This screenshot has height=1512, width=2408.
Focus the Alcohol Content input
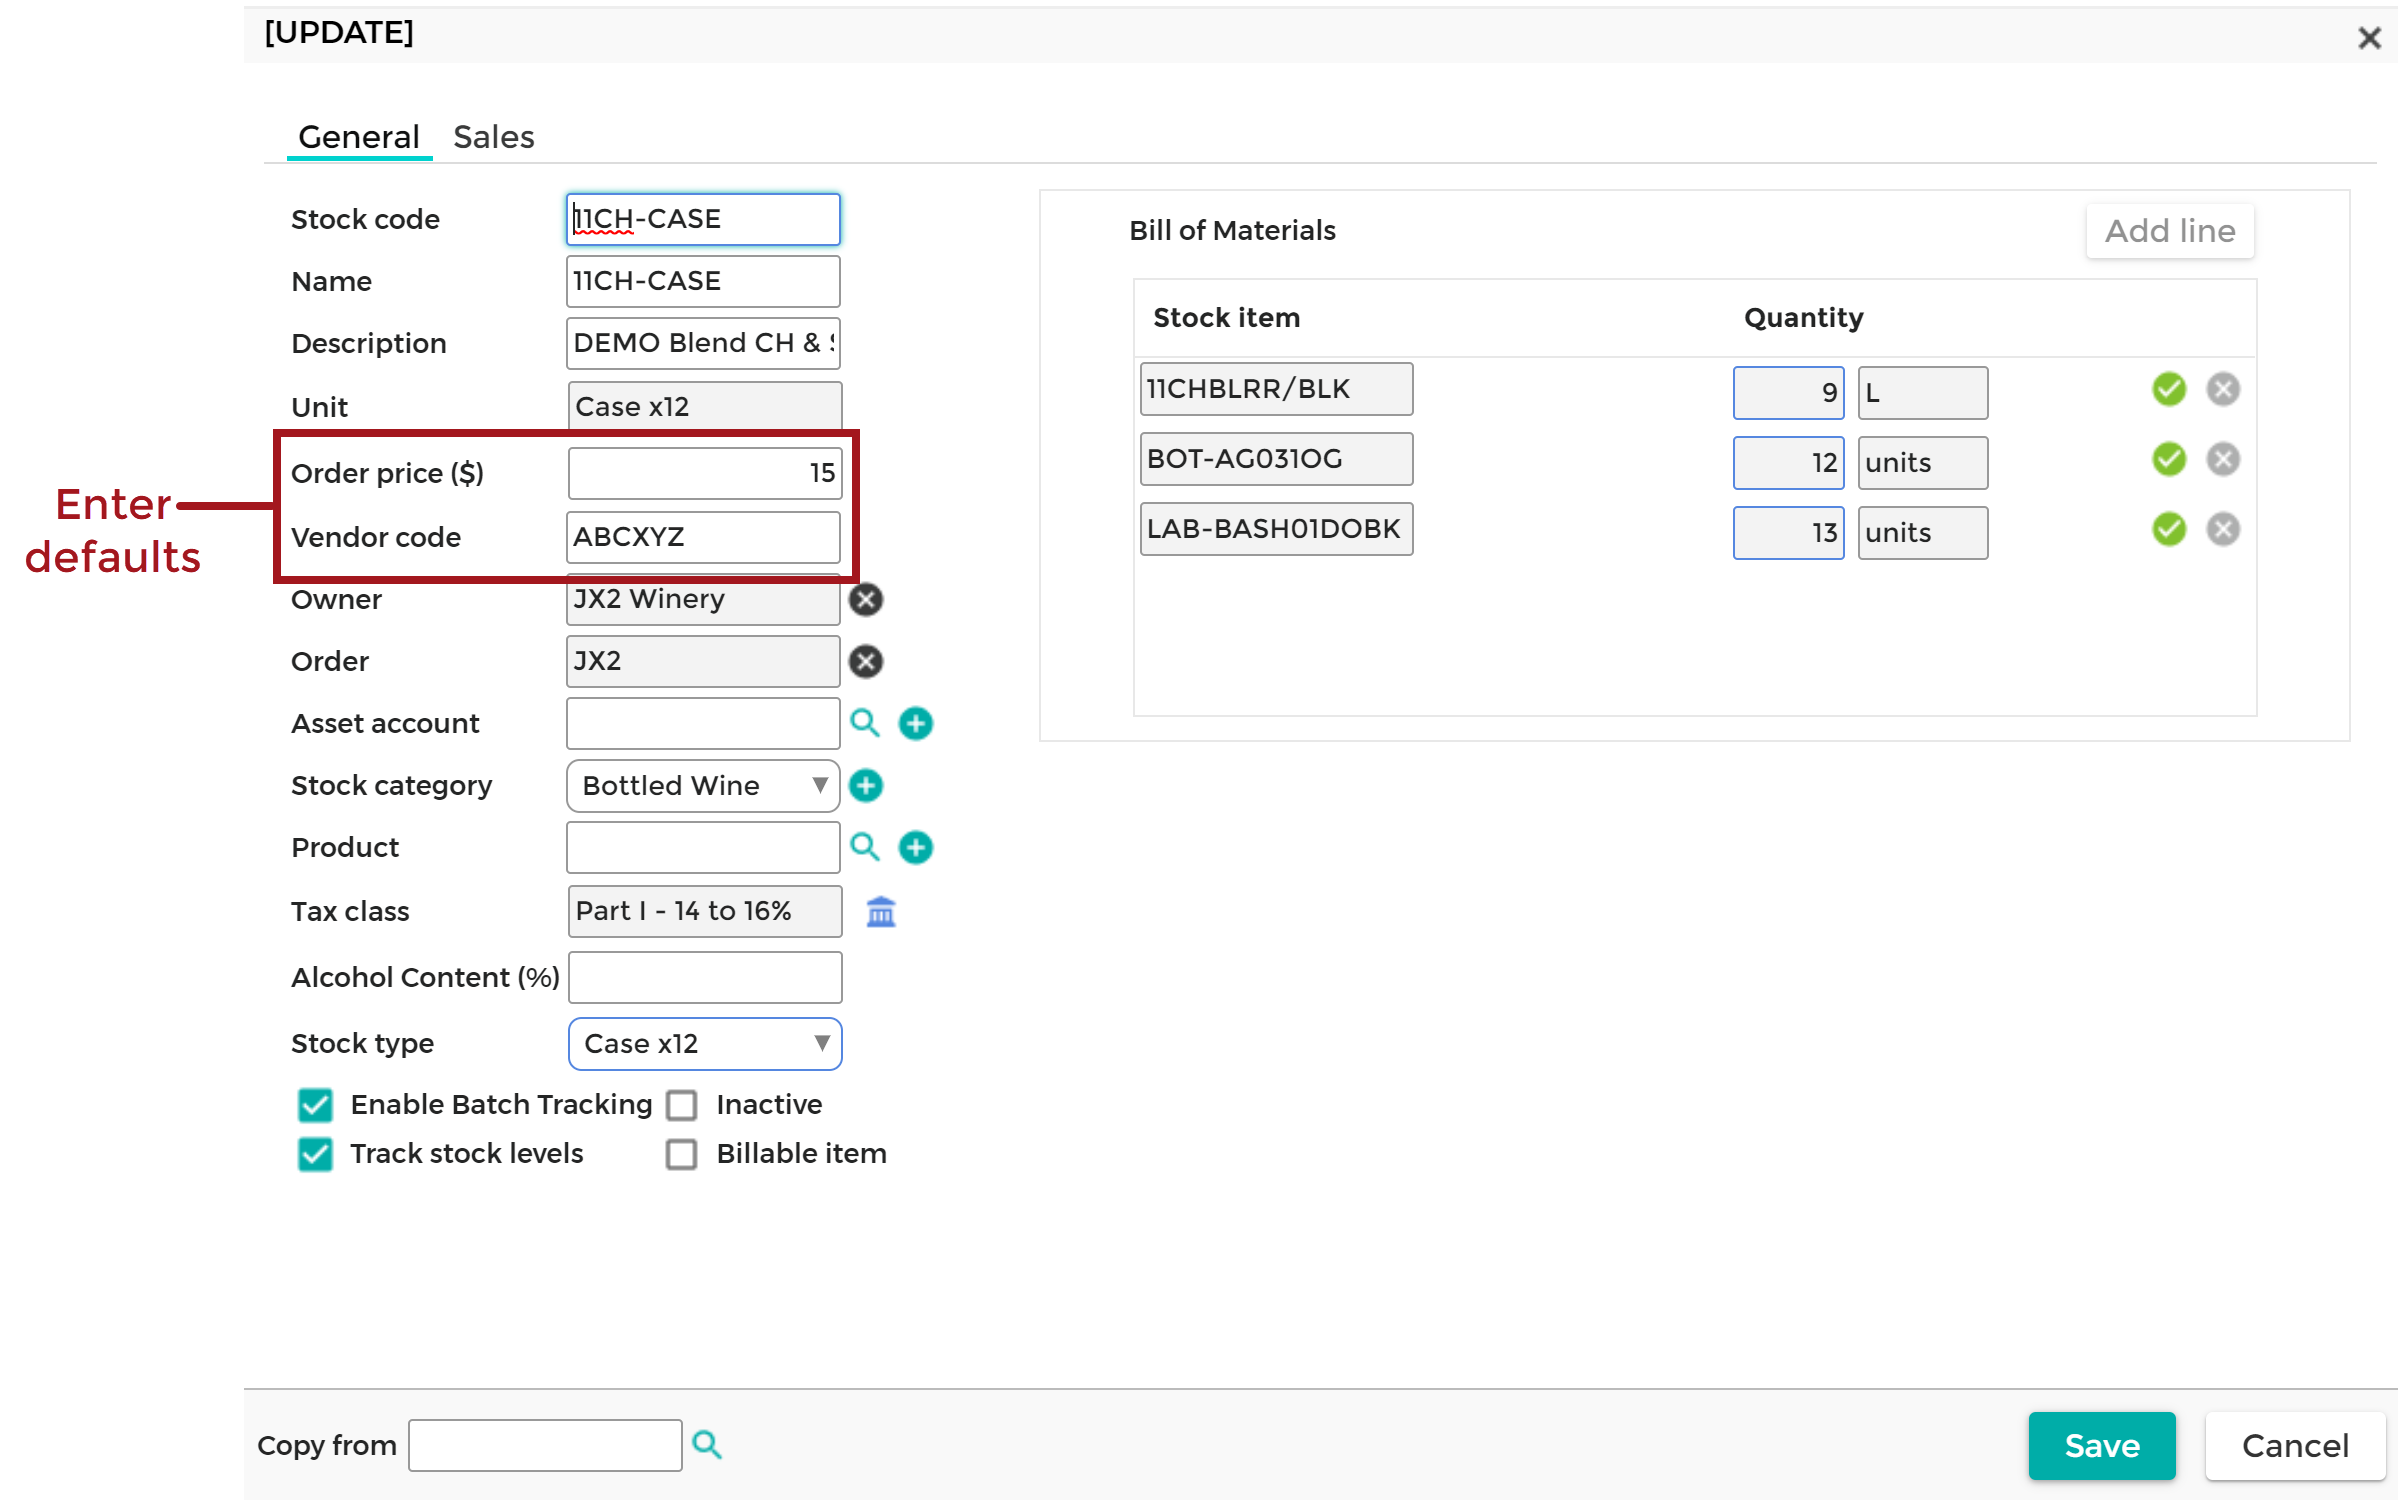pyautogui.click(x=705, y=977)
